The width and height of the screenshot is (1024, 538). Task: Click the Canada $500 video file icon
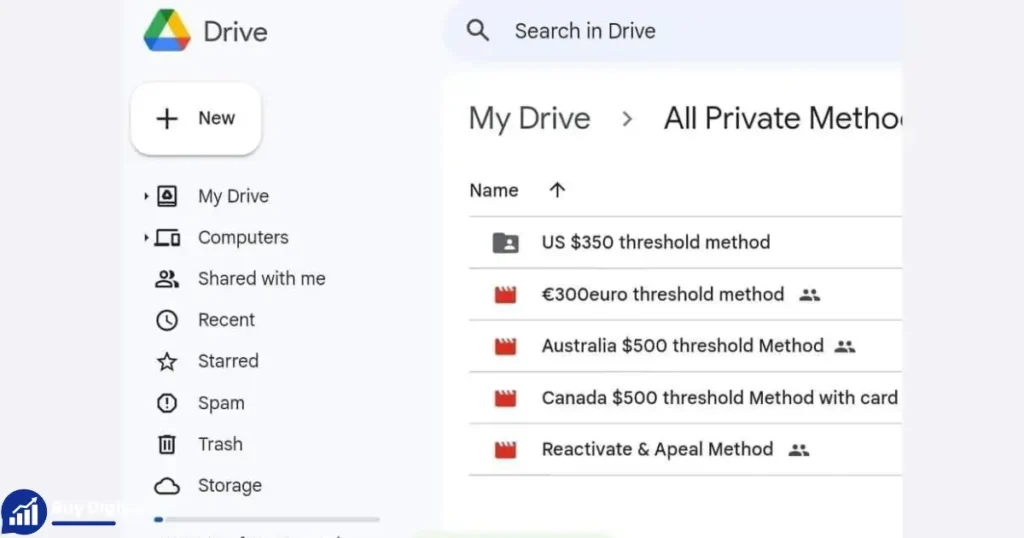coord(505,398)
